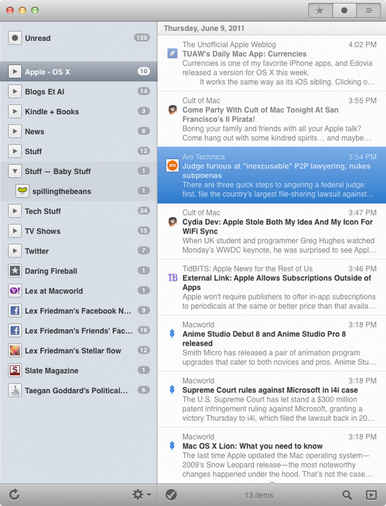Click Taegan Goddard's Political feed icon
Viewport: 386px width, 506px height.
(x=15, y=390)
